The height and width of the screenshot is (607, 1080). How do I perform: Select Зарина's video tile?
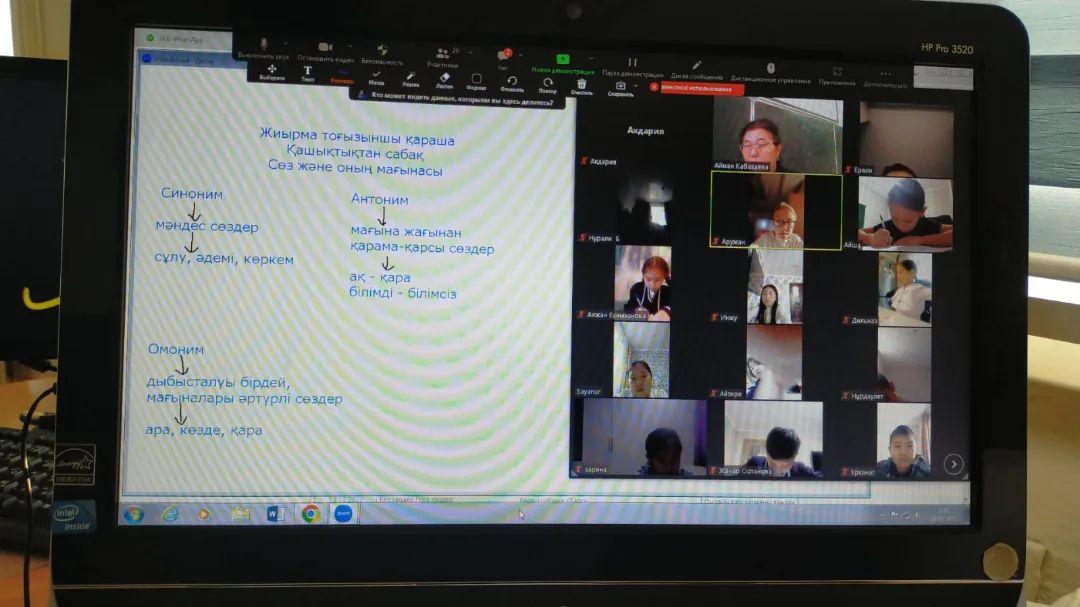(x=640, y=439)
